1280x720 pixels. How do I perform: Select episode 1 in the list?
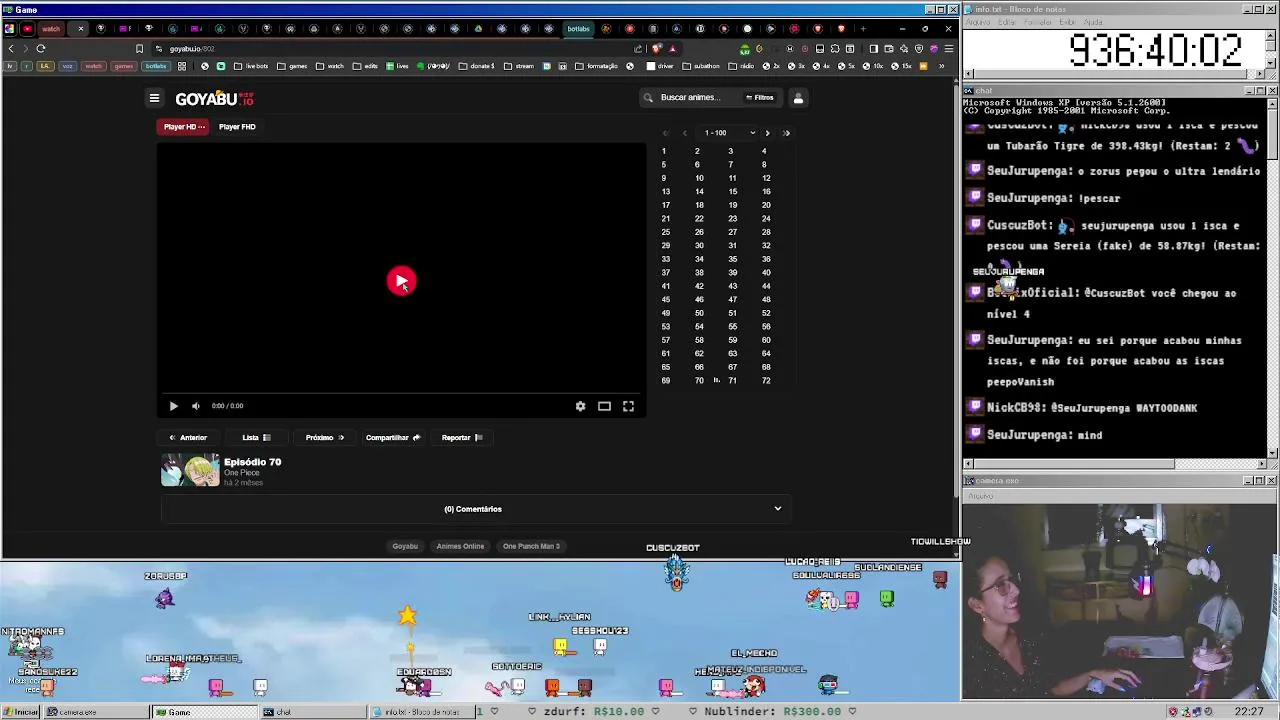[x=663, y=151]
